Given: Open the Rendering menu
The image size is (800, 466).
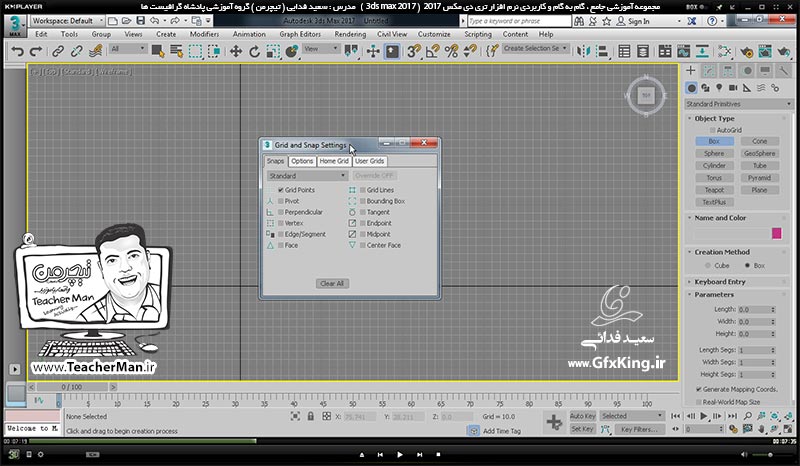Looking at the screenshot, I should [x=350, y=34].
